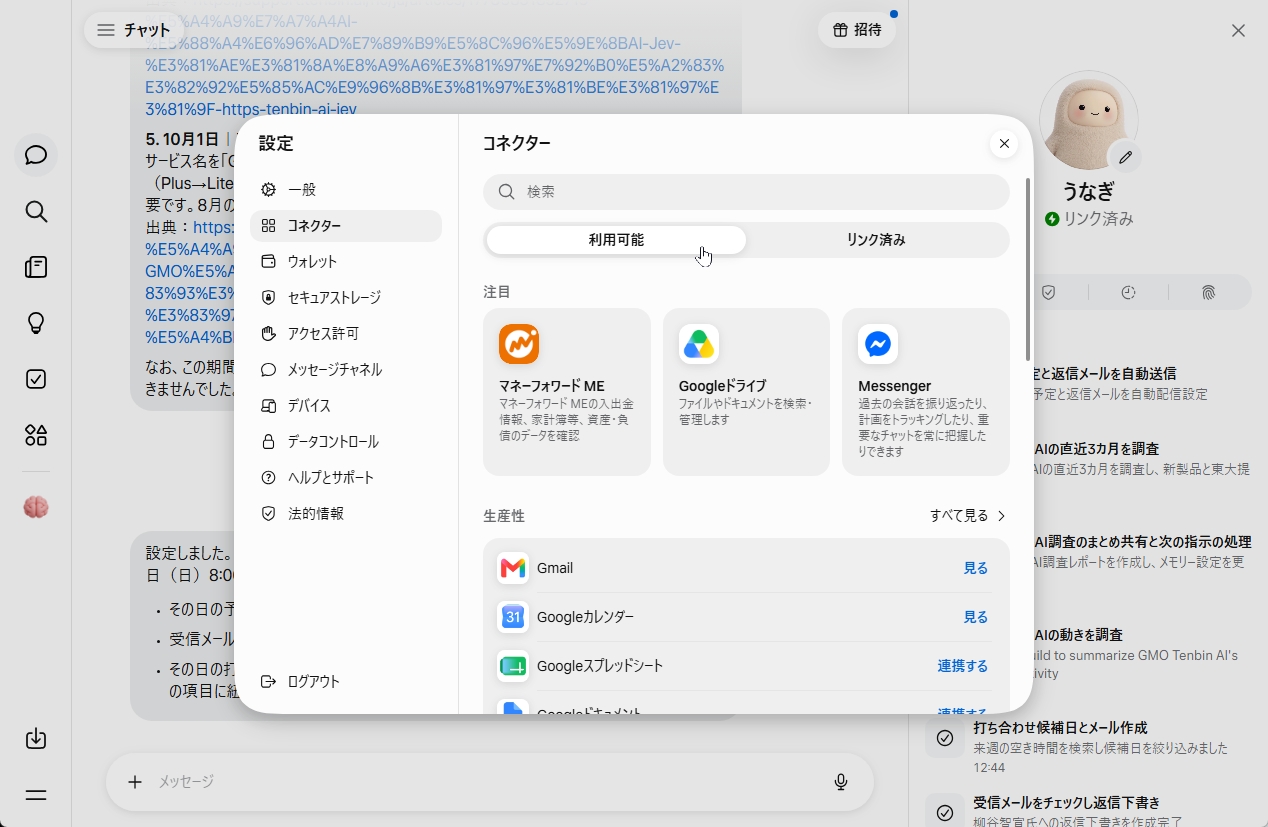
Task: Click the Gmail icon in connector list
Action: pos(513,568)
